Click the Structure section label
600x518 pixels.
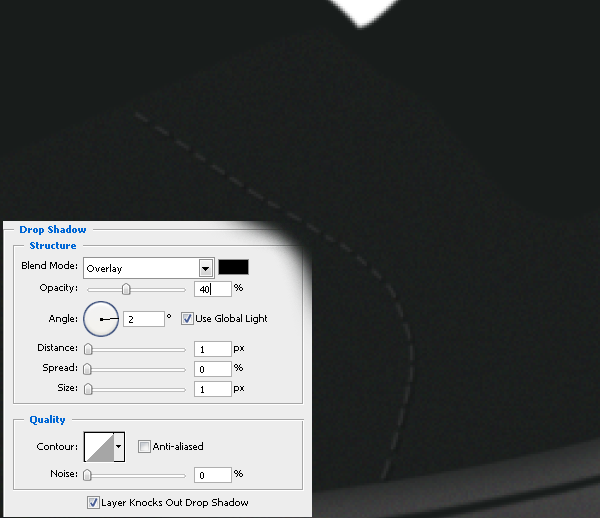pos(53,246)
